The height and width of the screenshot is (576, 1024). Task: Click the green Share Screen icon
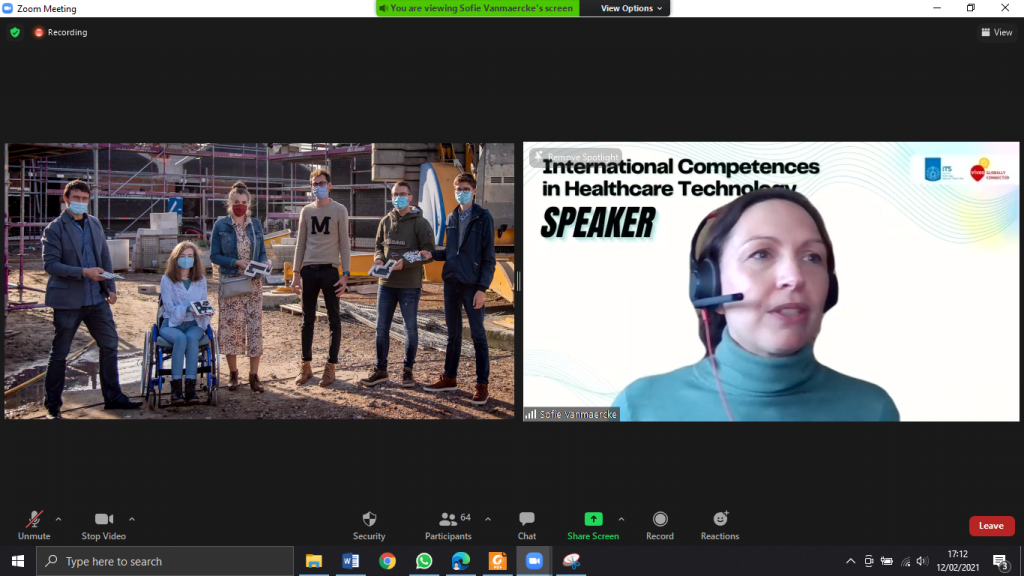click(x=593, y=519)
